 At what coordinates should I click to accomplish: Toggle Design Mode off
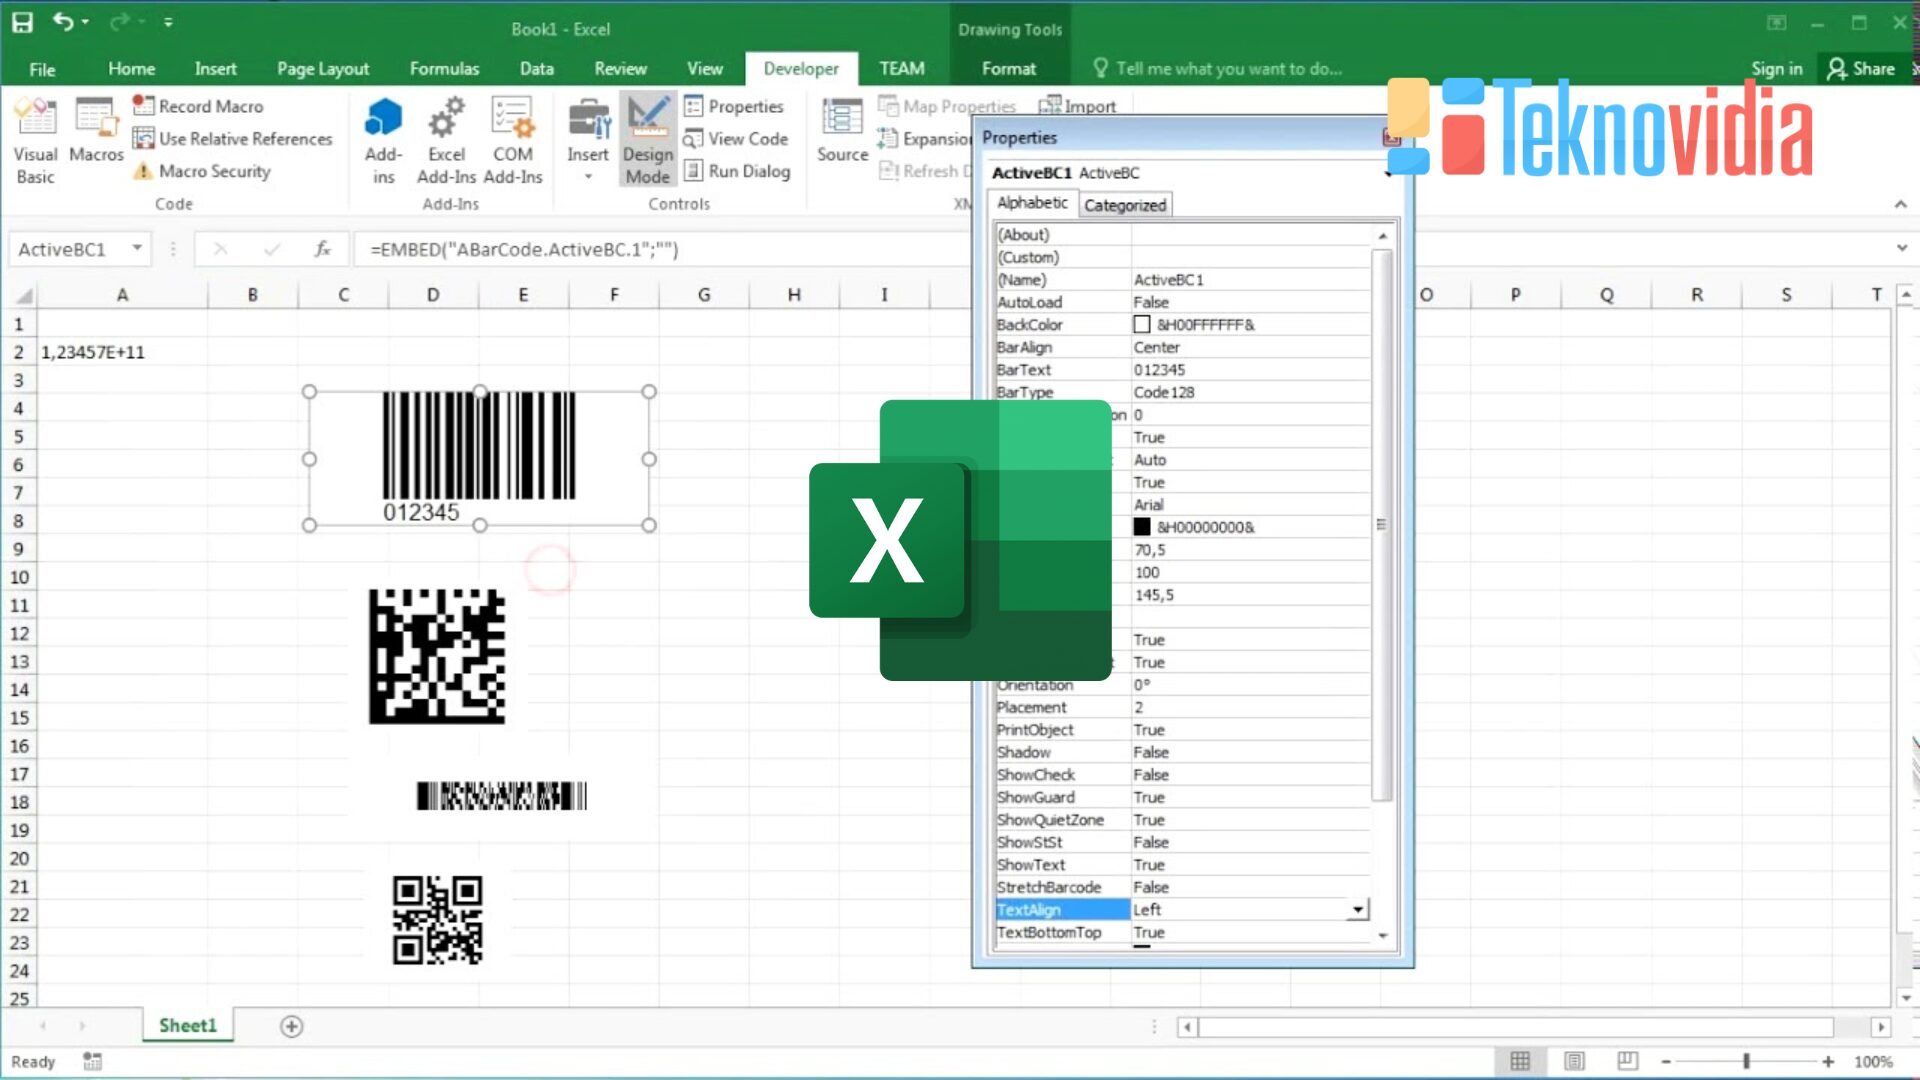(647, 140)
